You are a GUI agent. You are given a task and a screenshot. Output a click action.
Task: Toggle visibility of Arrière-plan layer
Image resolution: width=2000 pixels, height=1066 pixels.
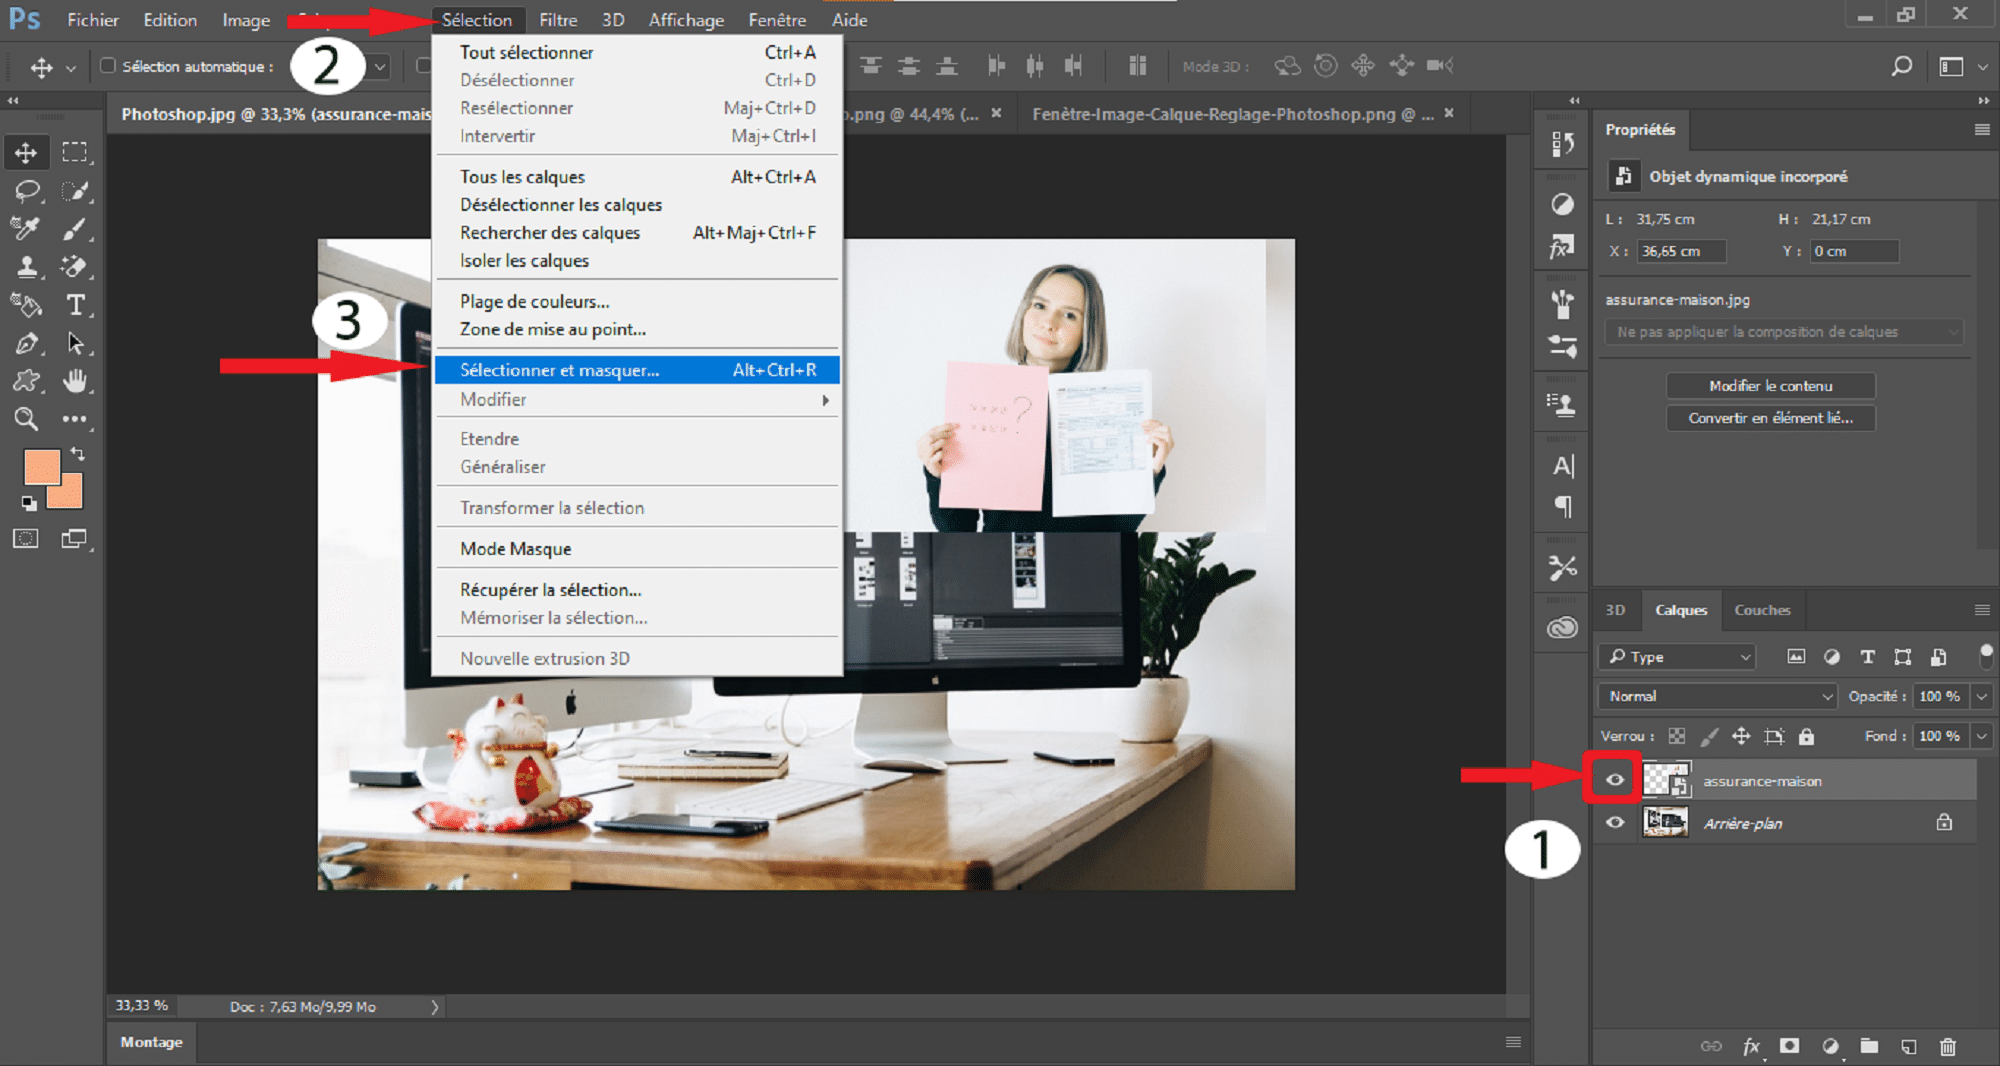pos(1615,822)
